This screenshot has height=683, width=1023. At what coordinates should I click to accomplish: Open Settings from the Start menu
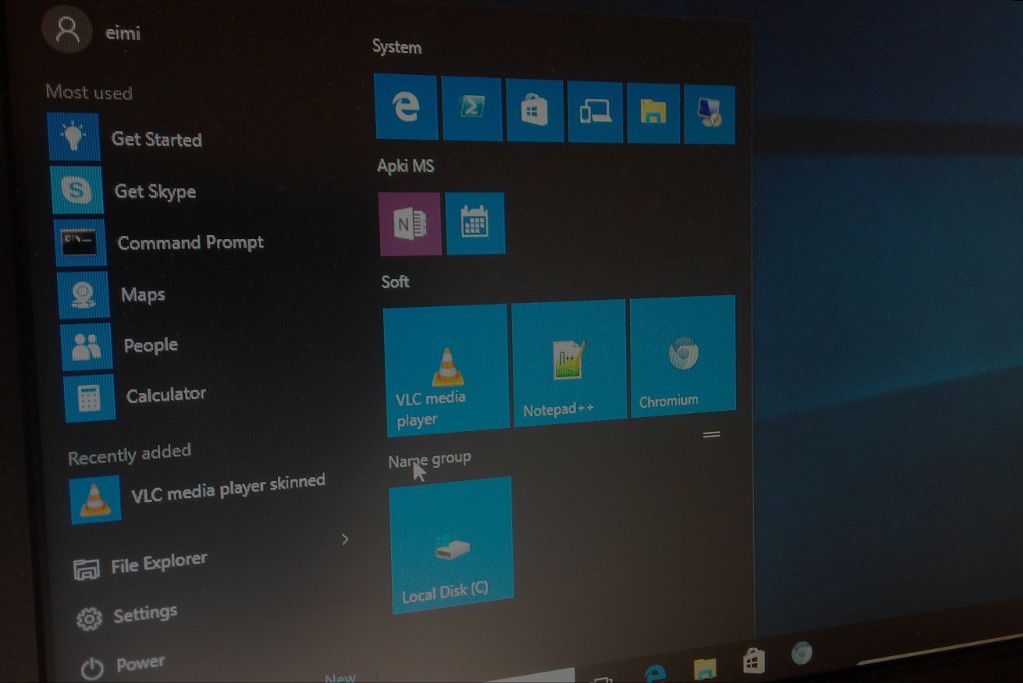(x=126, y=615)
